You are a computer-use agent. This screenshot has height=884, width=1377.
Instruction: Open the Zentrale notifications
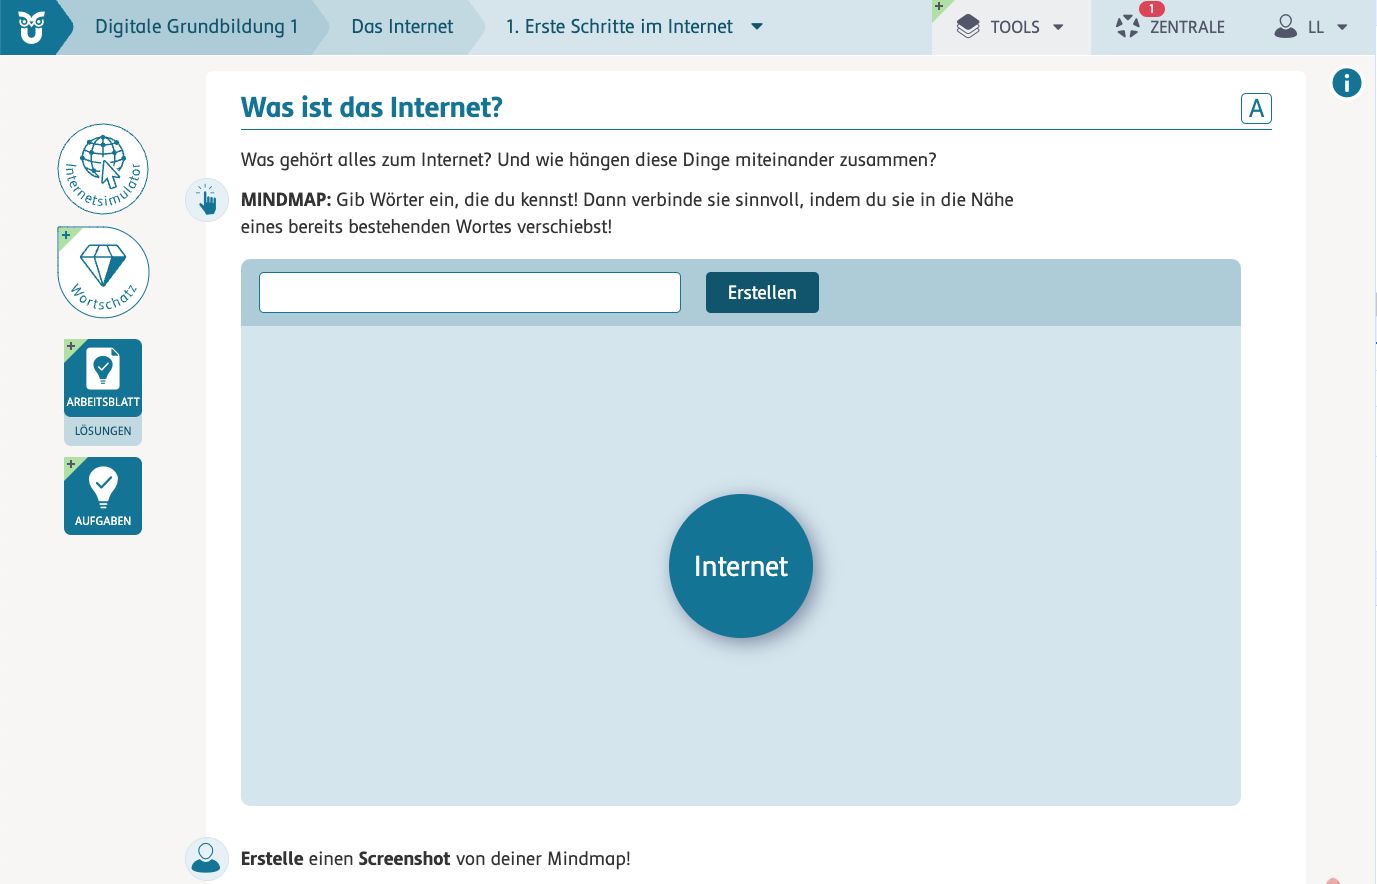click(1170, 27)
